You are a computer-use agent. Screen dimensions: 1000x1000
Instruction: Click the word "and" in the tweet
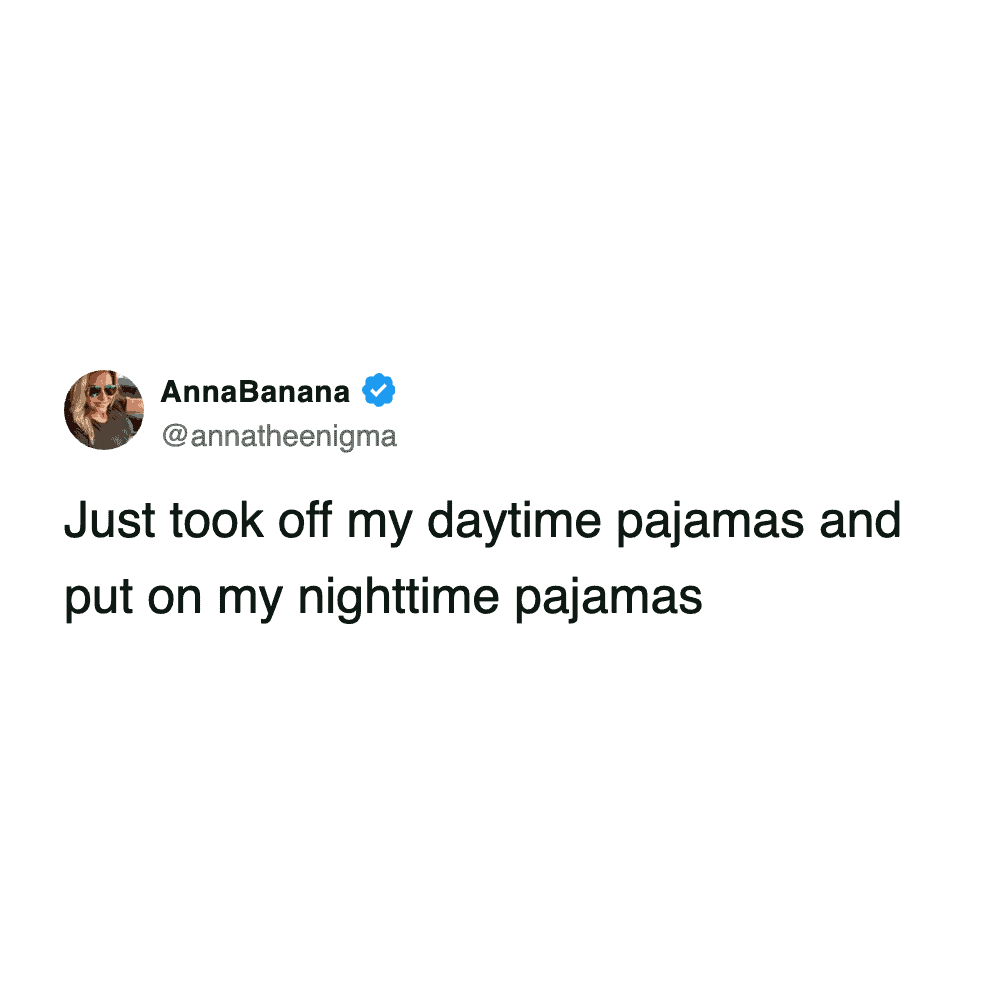tap(860, 520)
